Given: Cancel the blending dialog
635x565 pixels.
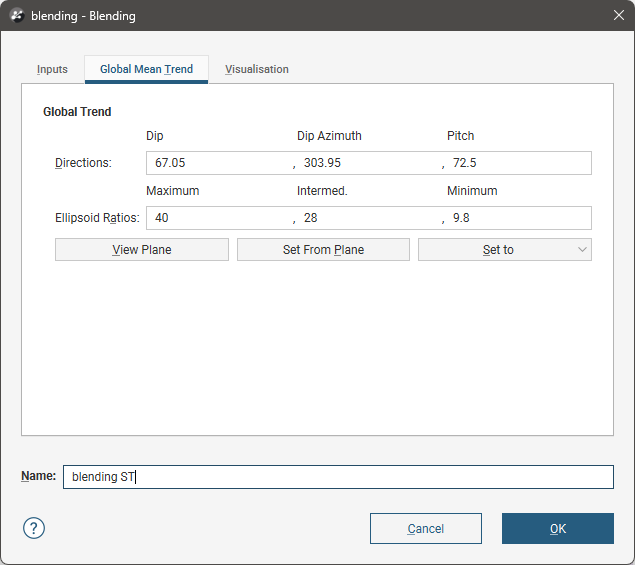Looking at the screenshot, I should (425, 529).
